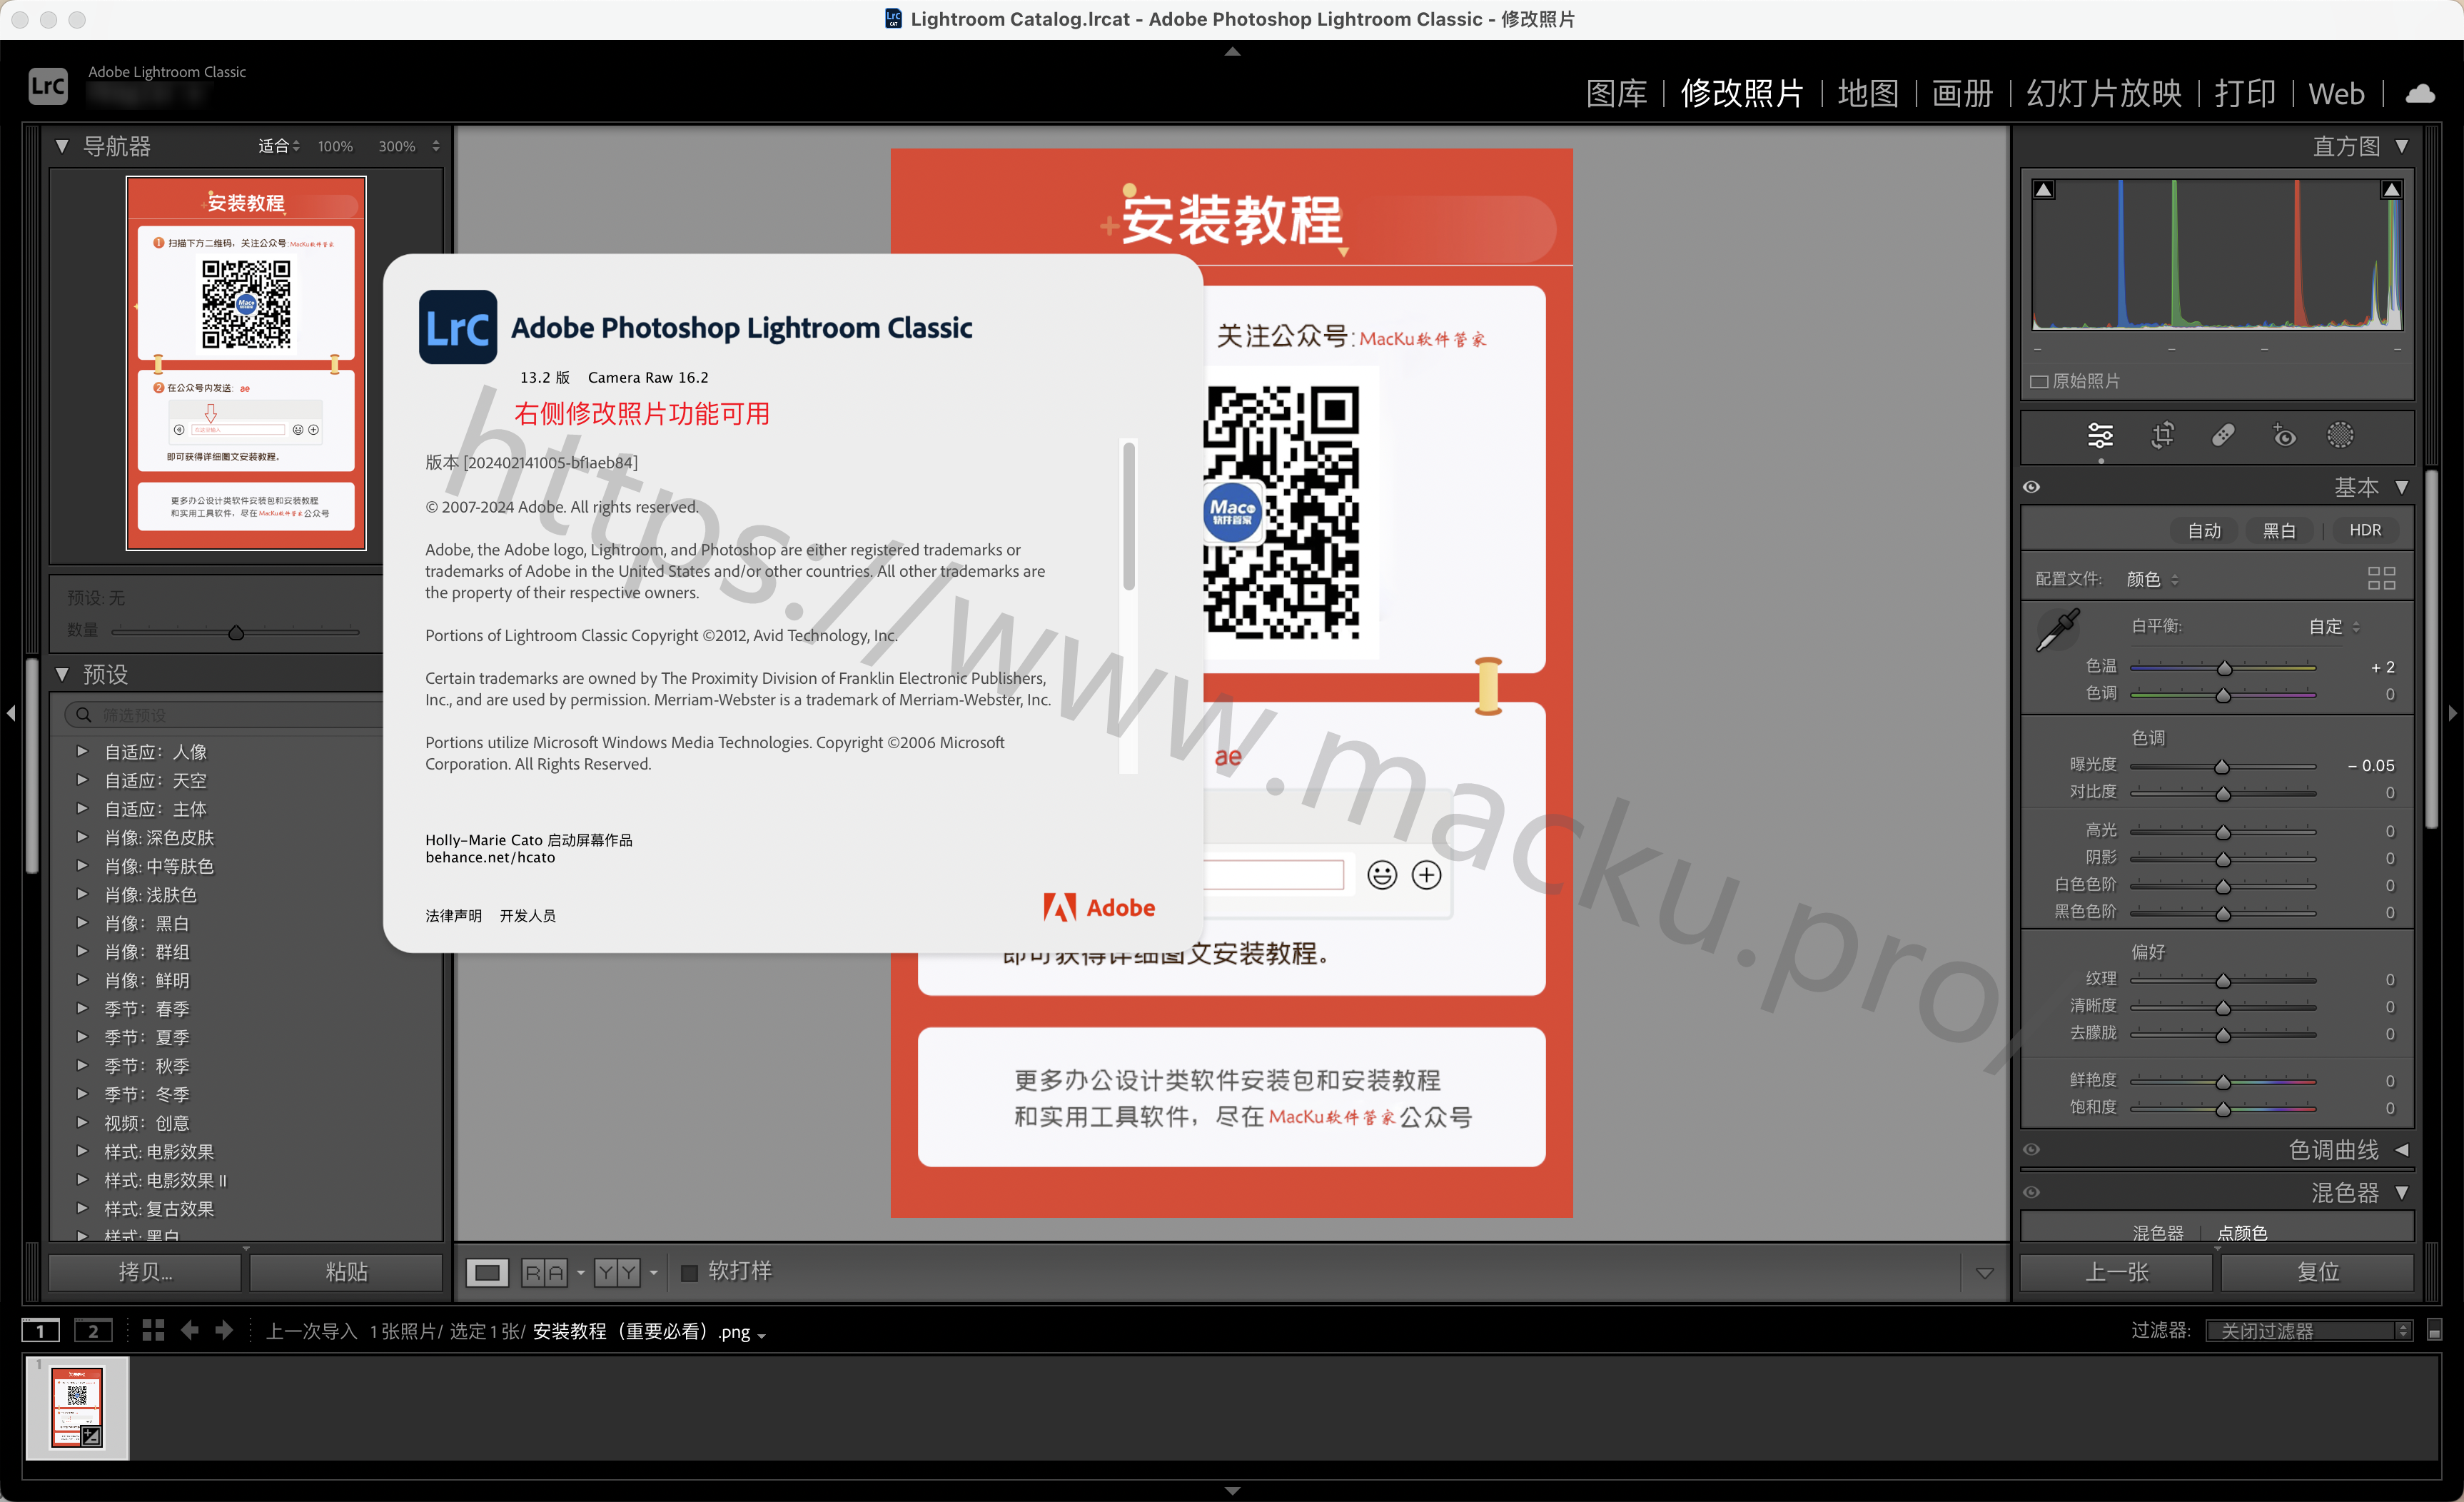
Task: Open 开发人员 link in About dialog
Action: click(527, 915)
